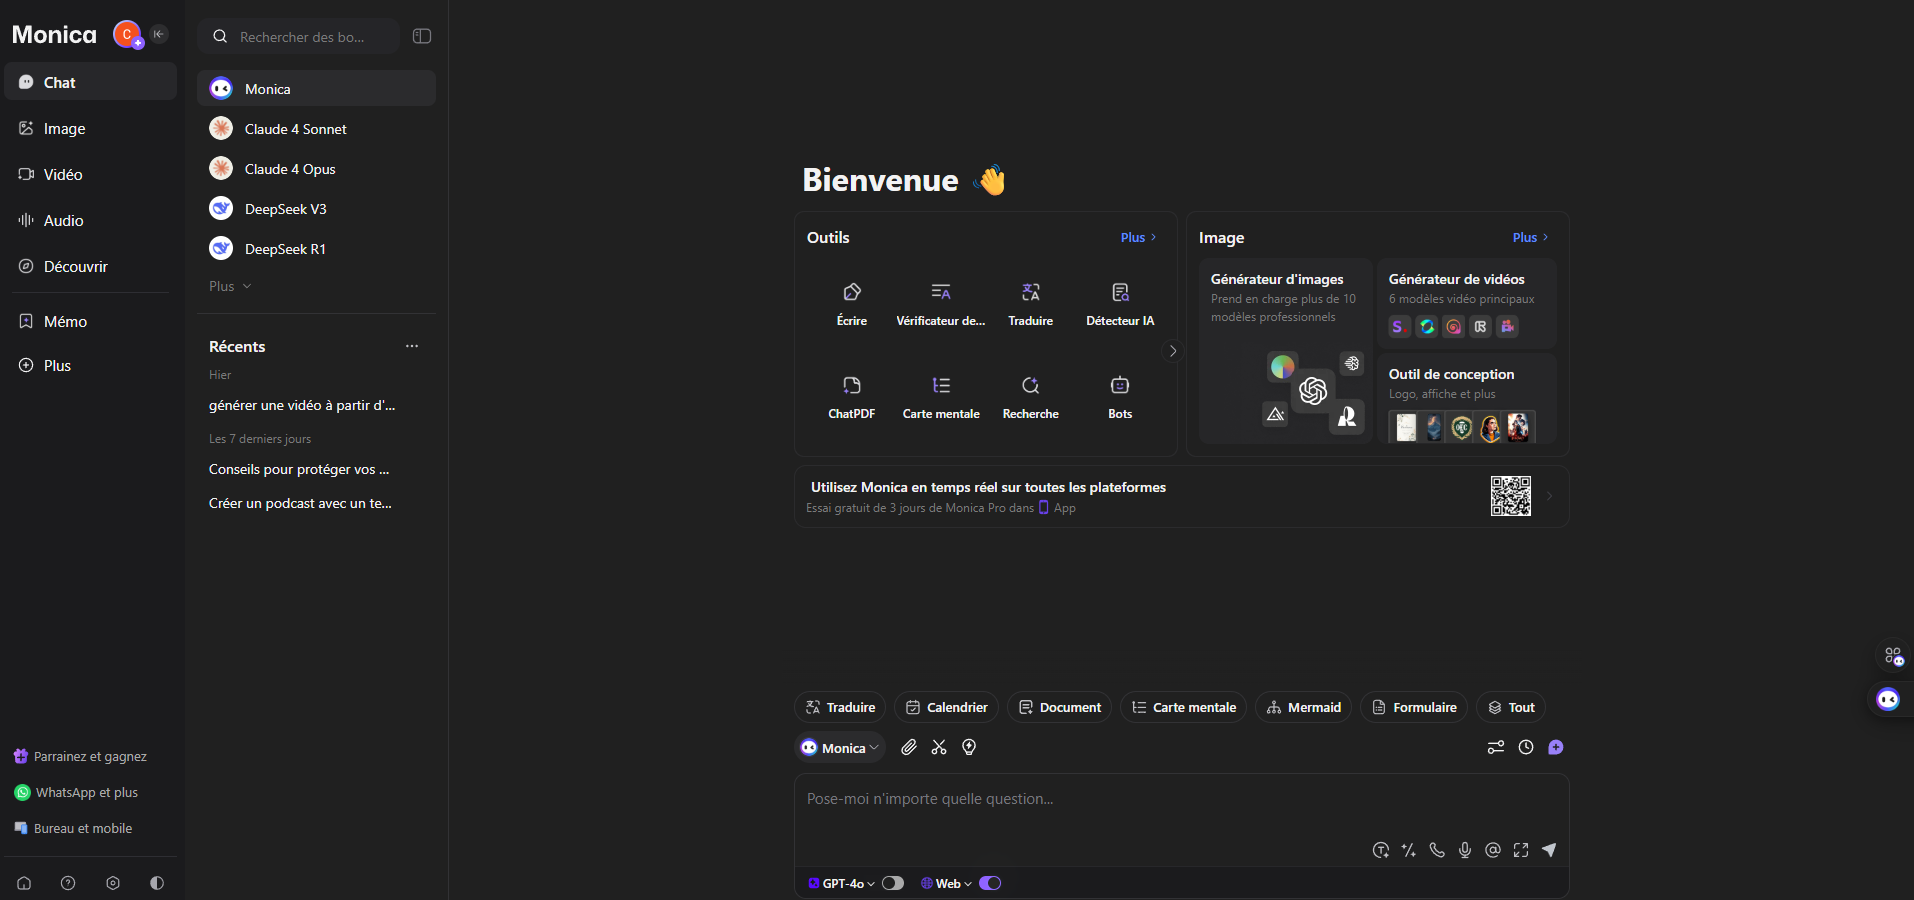Attach a file with the paperclip icon
The height and width of the screenshot is (900, 1914).
(908, 747)
